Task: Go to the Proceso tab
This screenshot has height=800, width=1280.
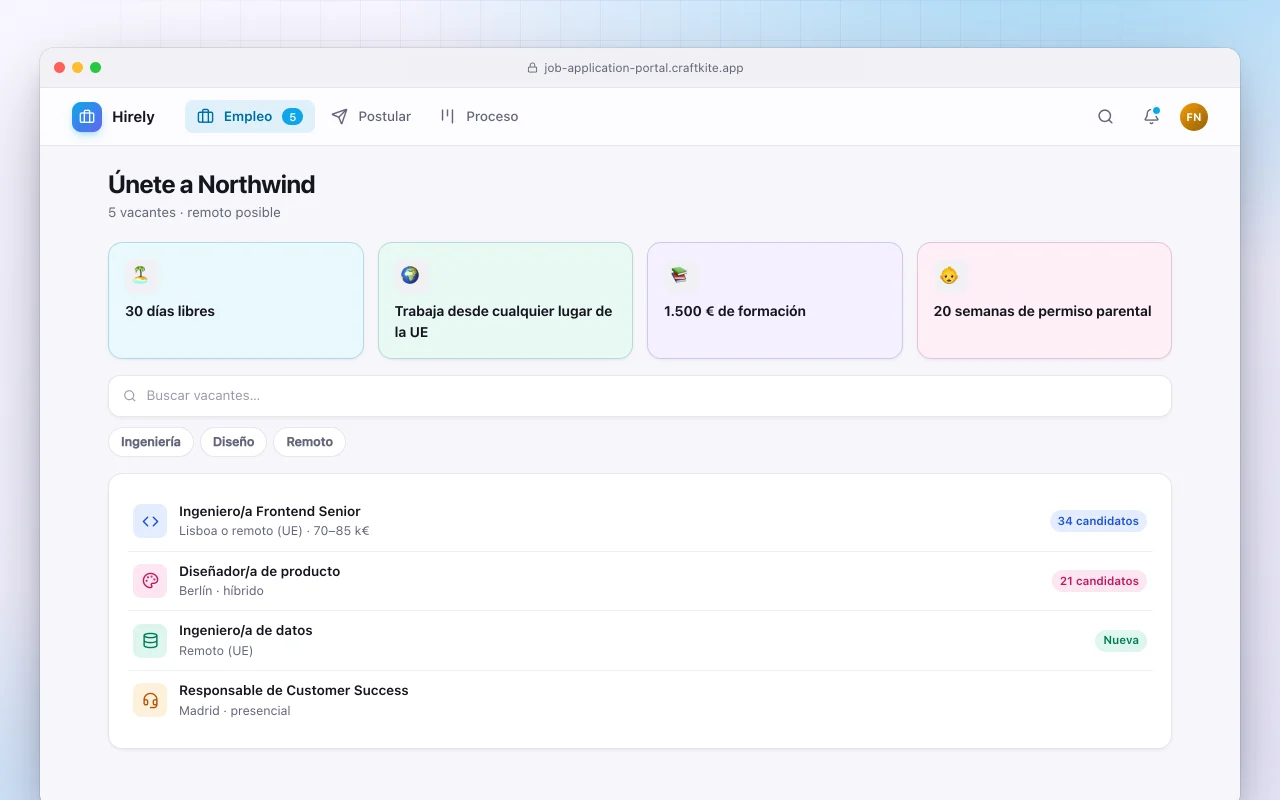Action: click(479, 117)
